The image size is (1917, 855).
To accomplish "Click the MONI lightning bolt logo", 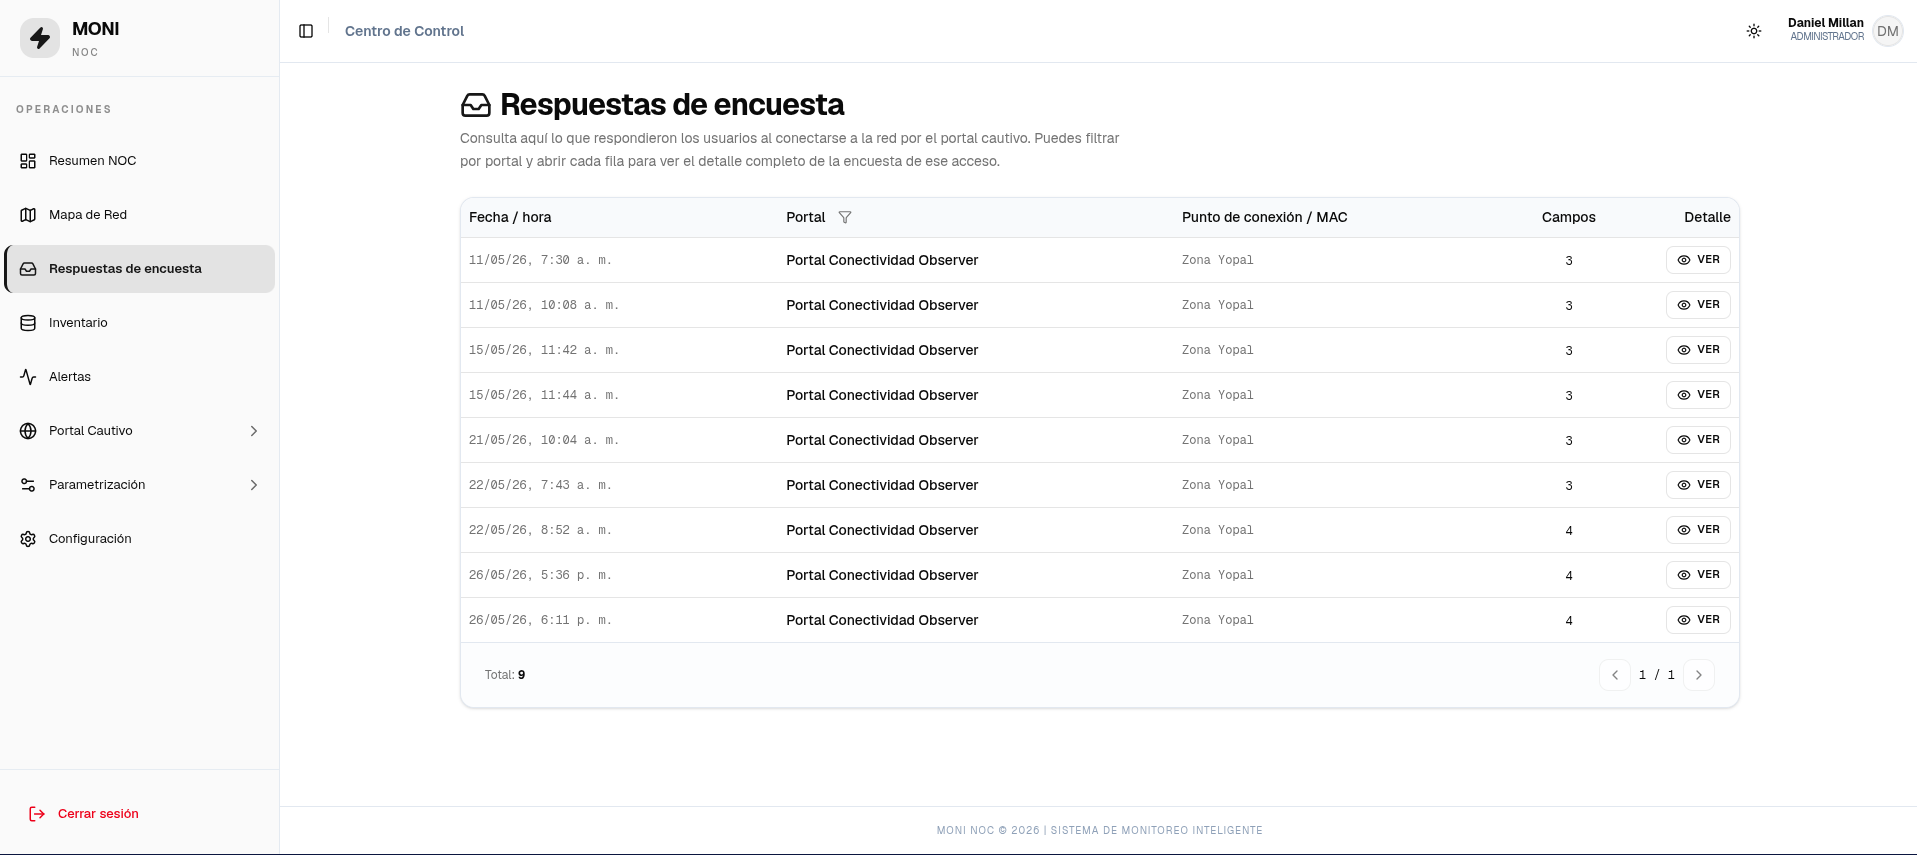I will coord(40,38).
